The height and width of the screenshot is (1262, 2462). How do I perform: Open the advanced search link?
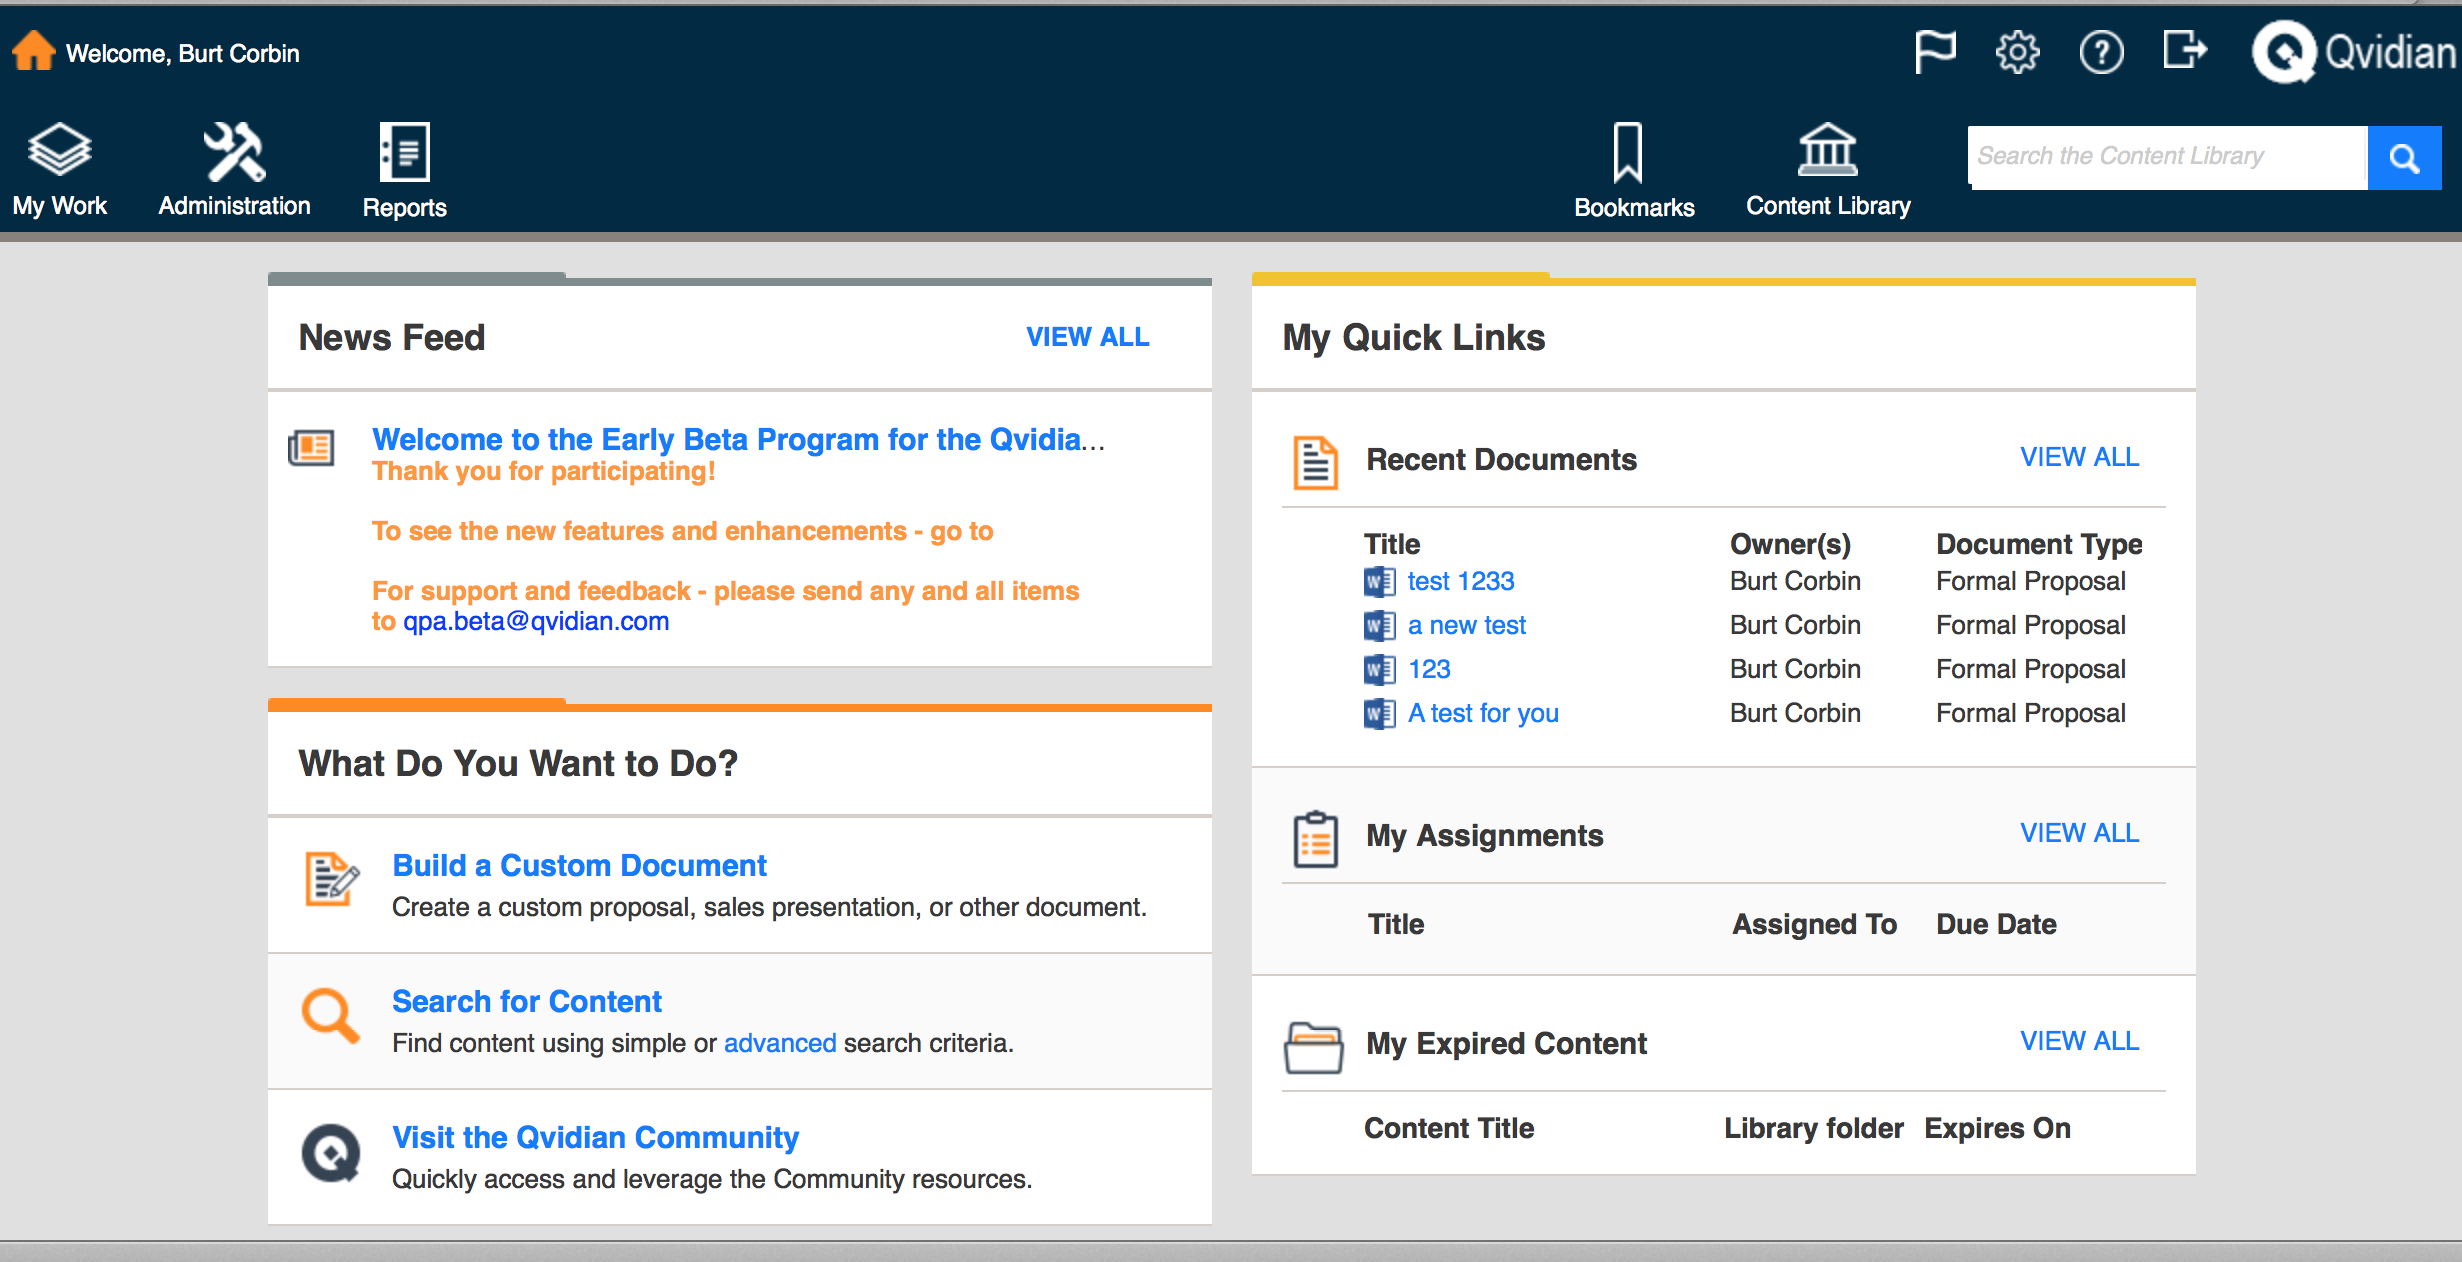click(779, 1043)
